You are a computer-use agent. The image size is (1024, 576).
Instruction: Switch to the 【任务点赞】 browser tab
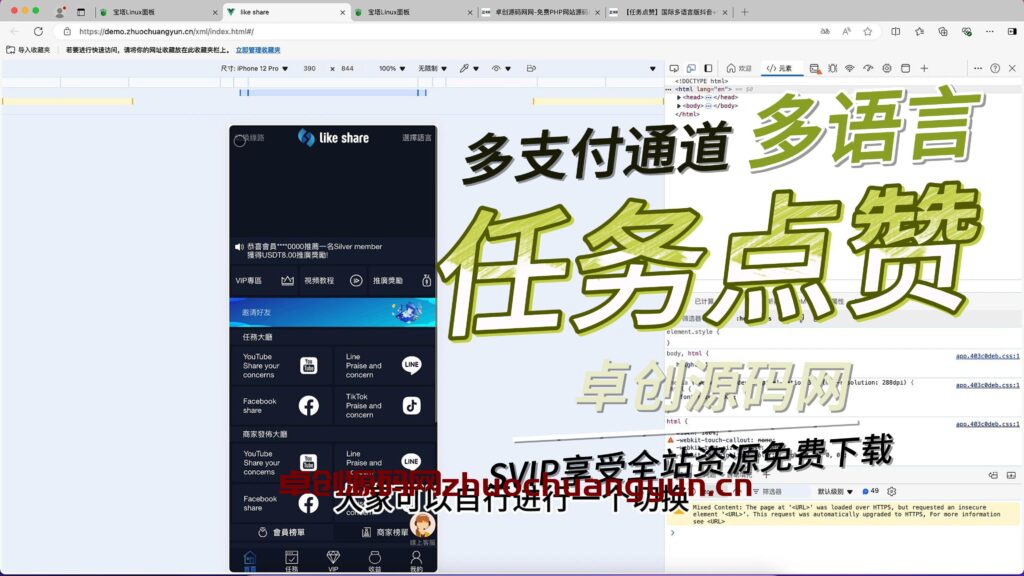(668, 12)
